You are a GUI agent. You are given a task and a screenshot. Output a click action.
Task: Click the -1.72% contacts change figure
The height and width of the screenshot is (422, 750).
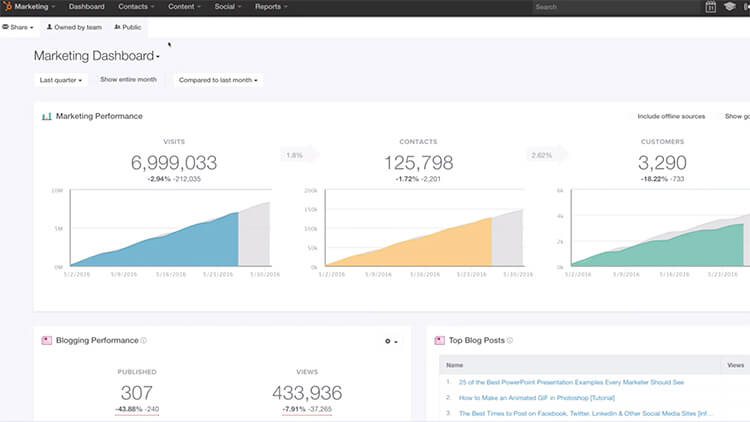pos(407,179)
